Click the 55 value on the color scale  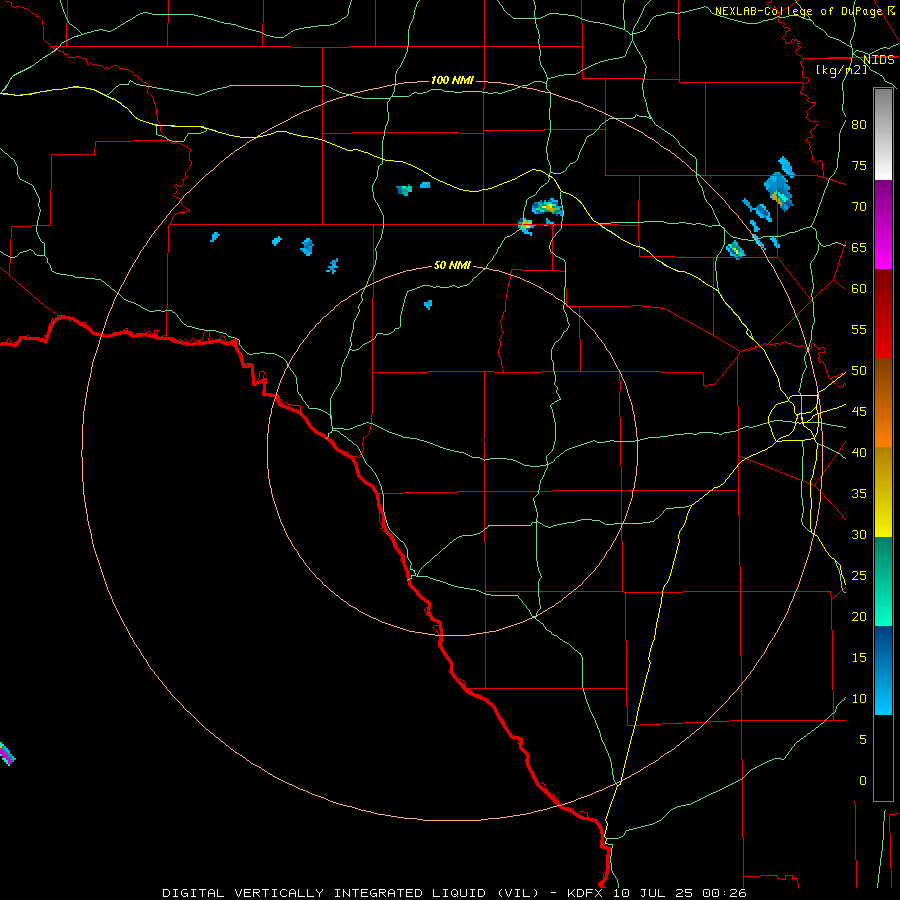tap(859, 329)
